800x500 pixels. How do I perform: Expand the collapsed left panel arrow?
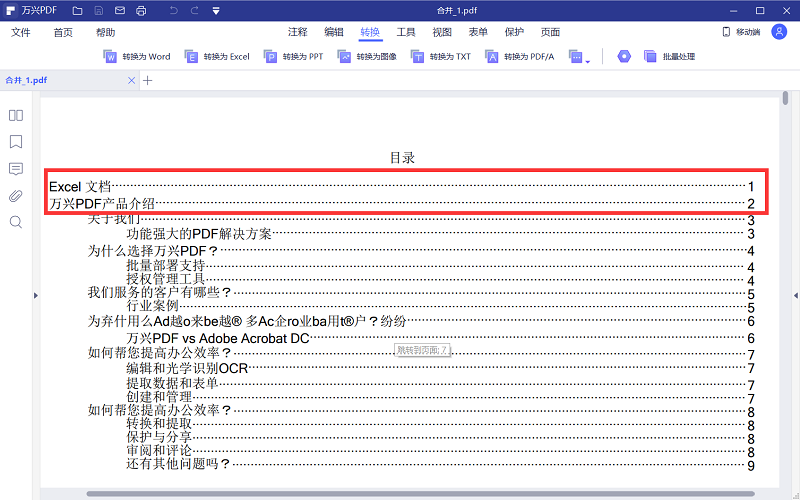pos(36,294)
